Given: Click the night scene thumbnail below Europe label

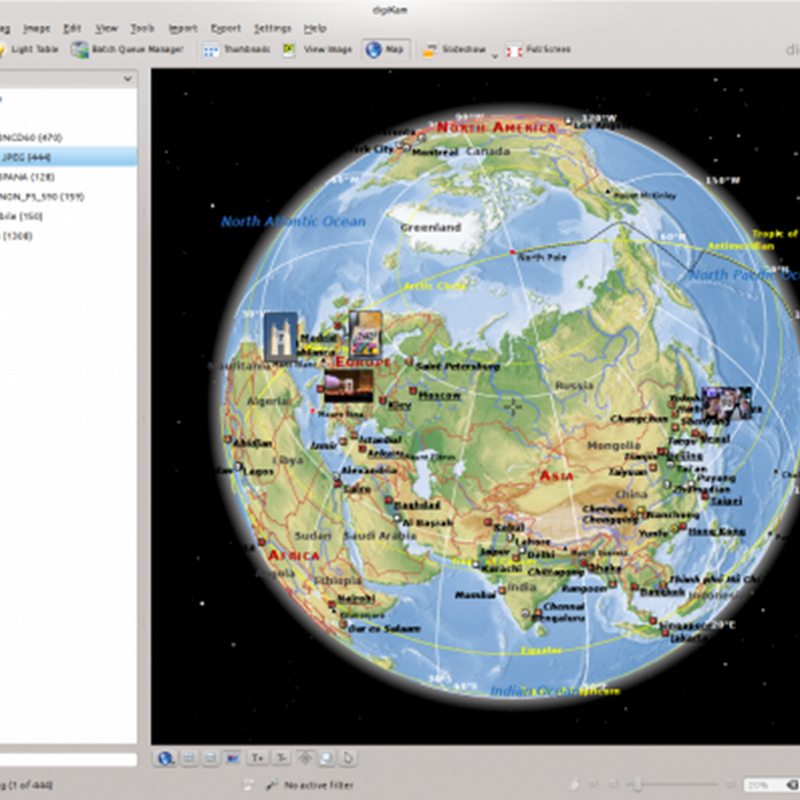Looking at the screenshot, I should click(348, 386).
